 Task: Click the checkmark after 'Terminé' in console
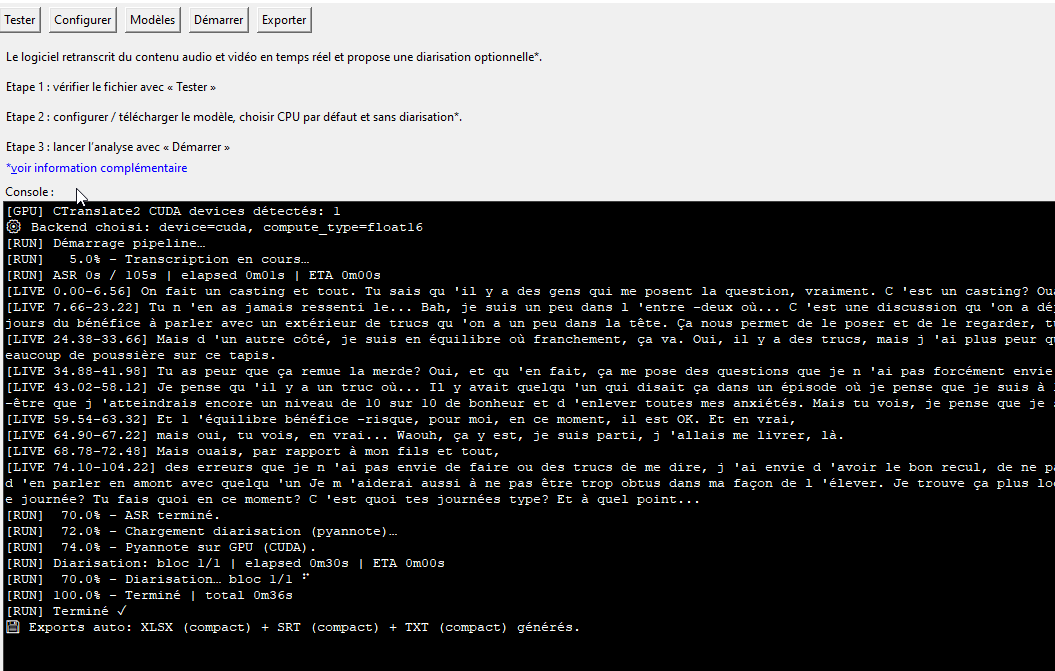[x=121, y=611]
